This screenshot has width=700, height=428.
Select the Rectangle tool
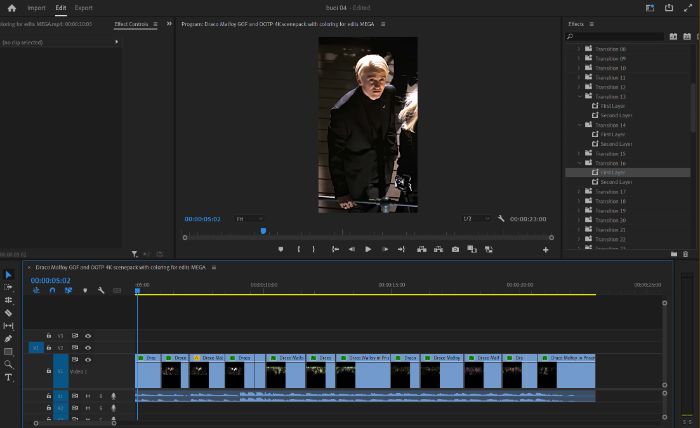(8, 352)
